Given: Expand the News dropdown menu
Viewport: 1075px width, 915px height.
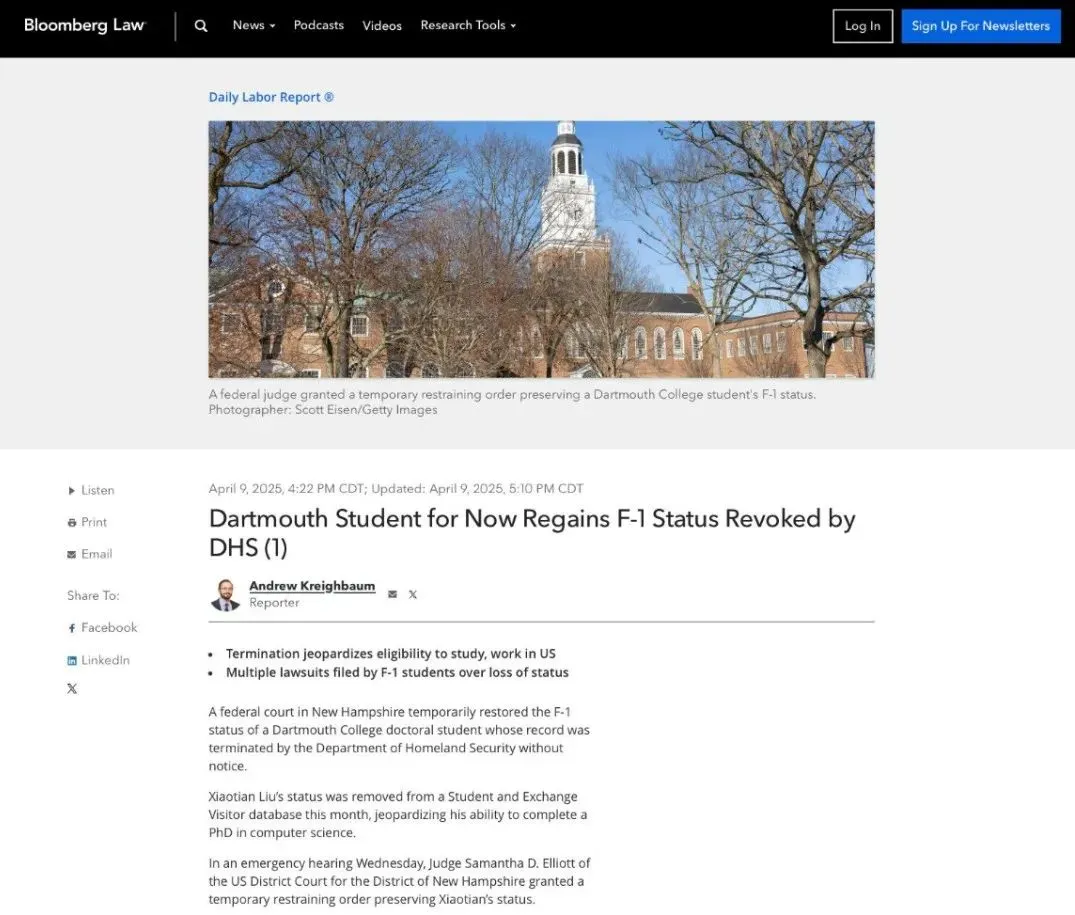Looking at the screenshot, I should click(x=254, y=25).
